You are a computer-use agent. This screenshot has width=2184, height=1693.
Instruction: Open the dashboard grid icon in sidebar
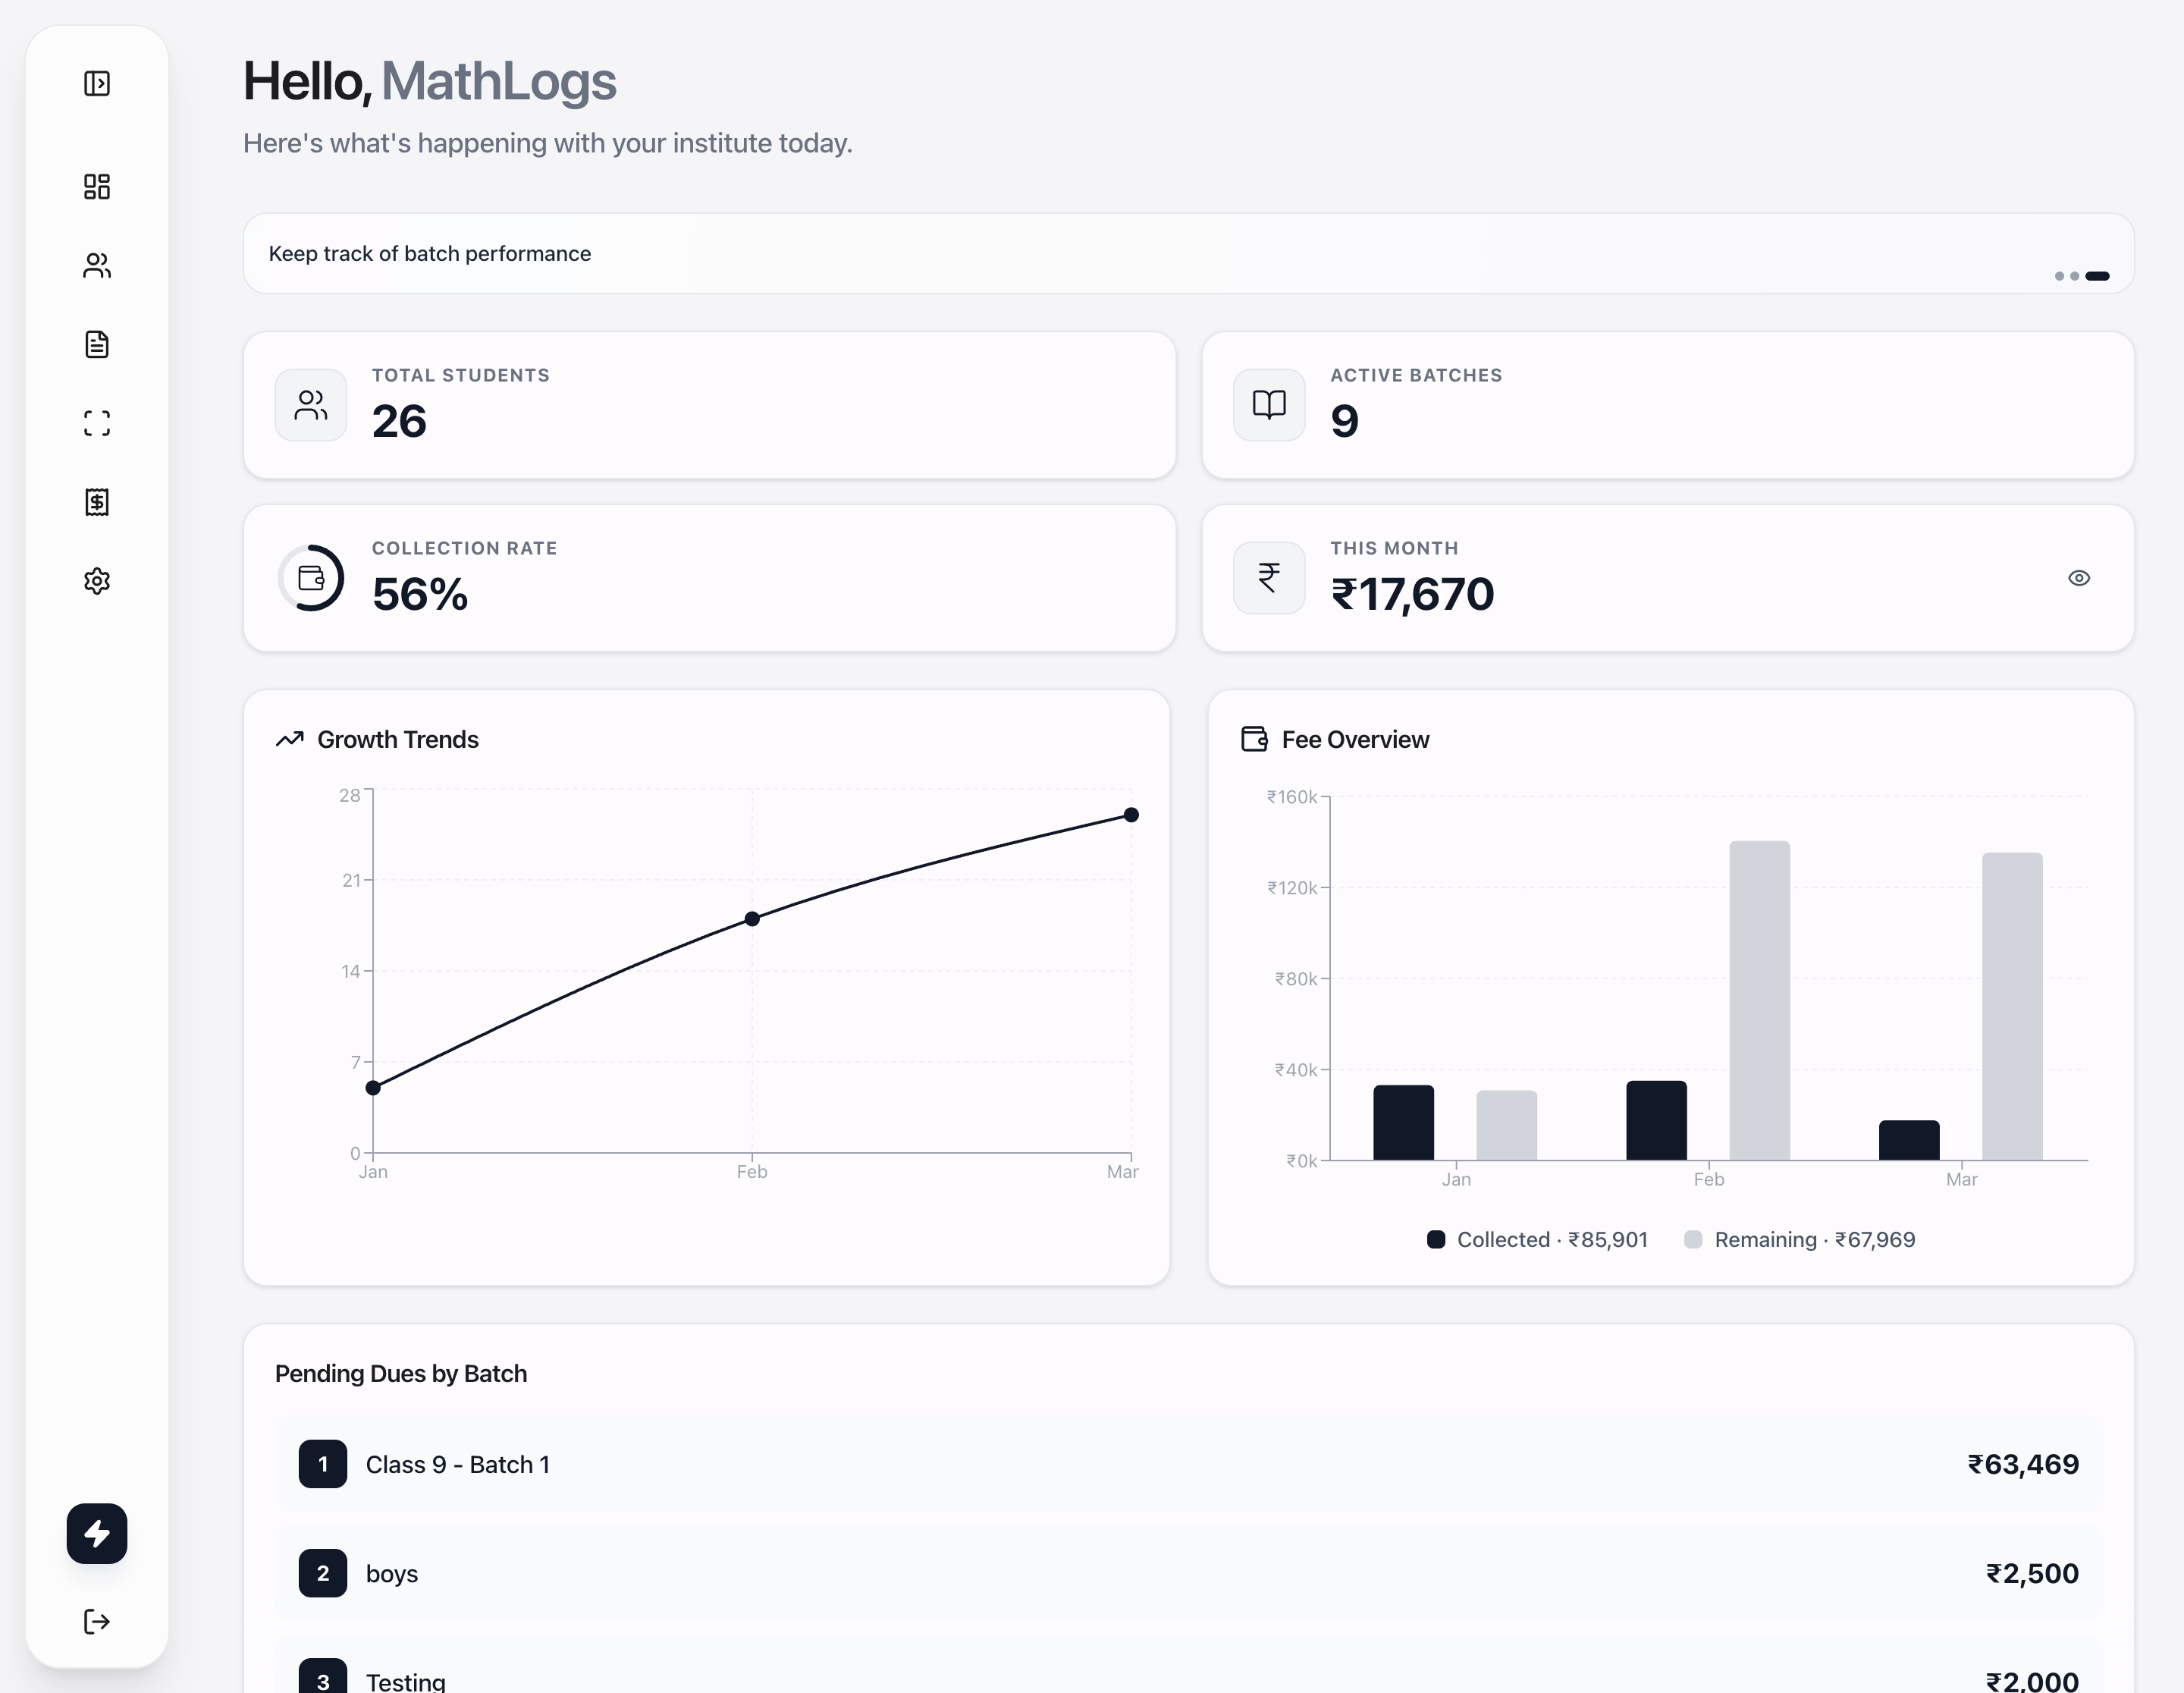click(97, 187)
